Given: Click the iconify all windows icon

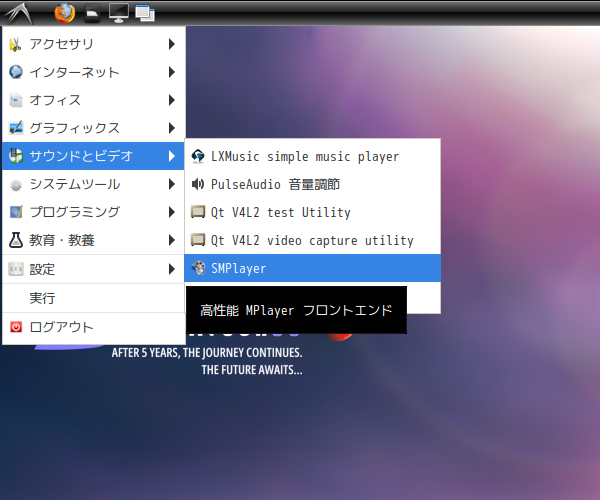Looking at the screenshot, I should 145,14.
